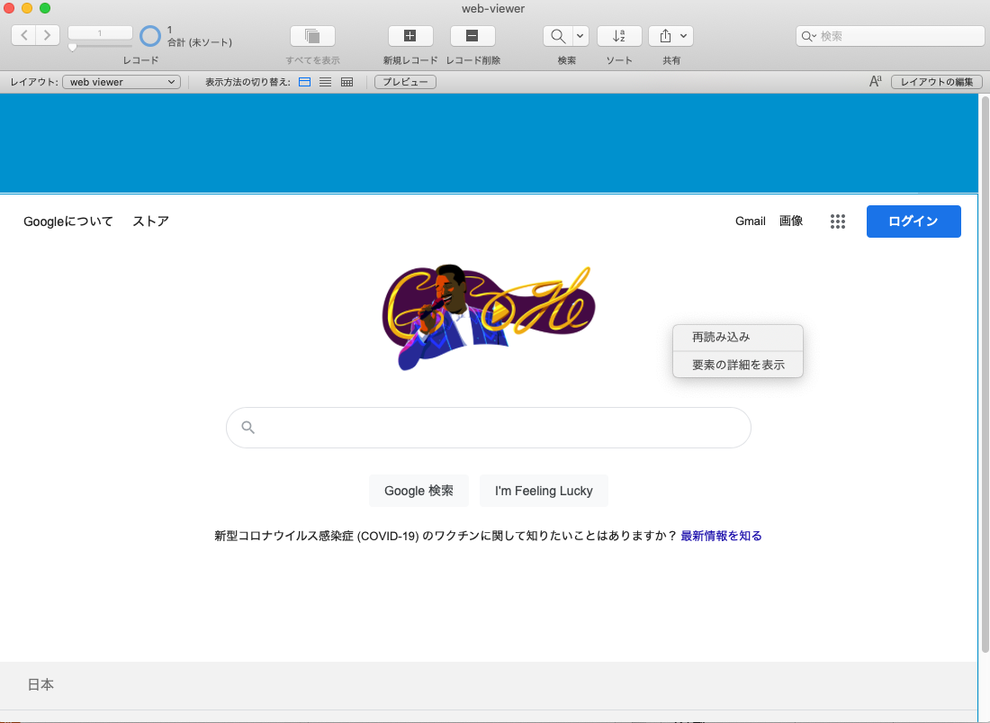Create a new record with plus icon
990x723 pixels.
tap(410, 36)
